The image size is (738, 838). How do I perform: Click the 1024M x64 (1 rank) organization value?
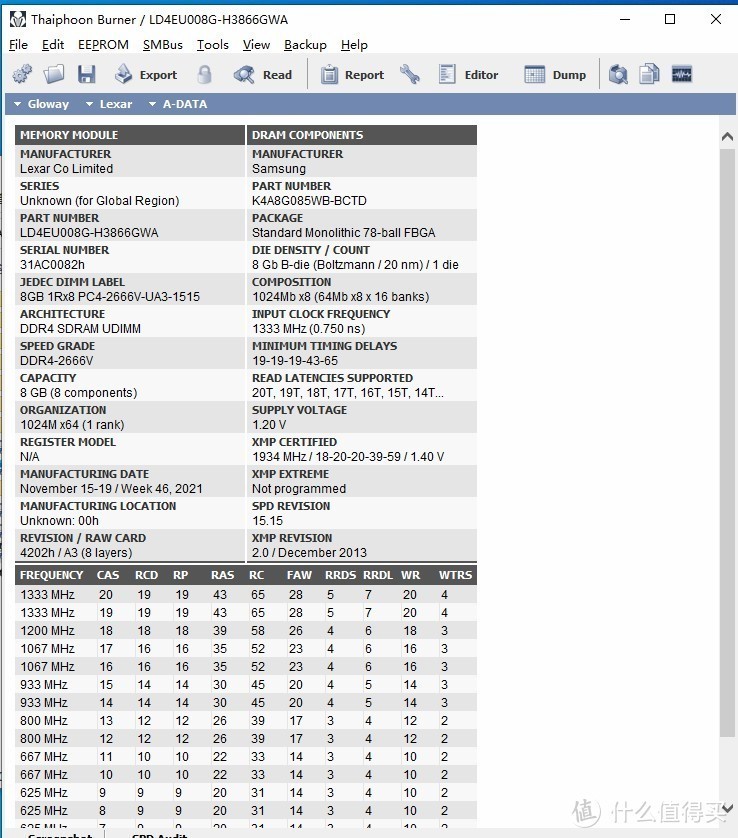click(72, 425)
